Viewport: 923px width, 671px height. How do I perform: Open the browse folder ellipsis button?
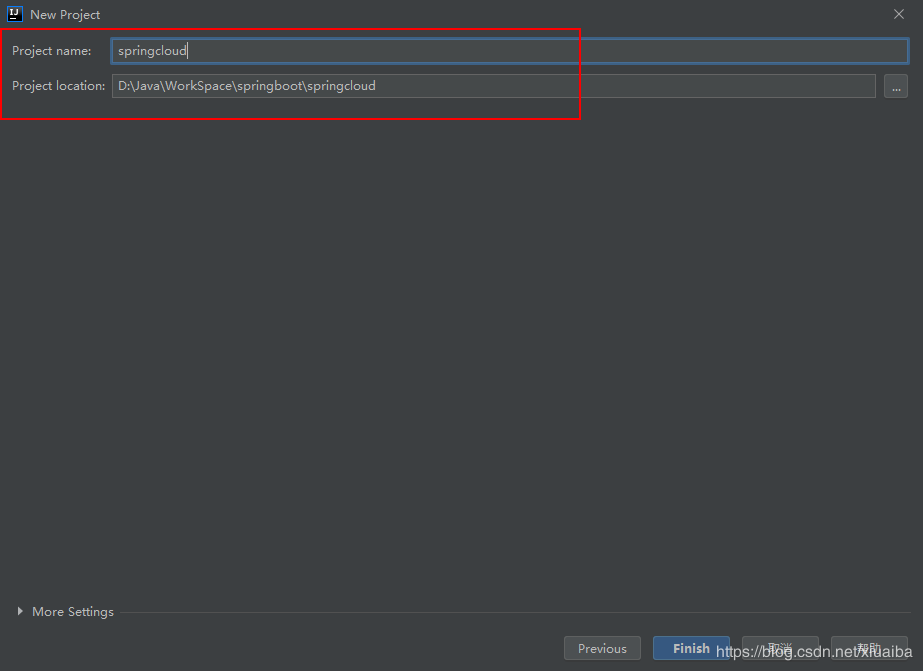tap(895, 87)
